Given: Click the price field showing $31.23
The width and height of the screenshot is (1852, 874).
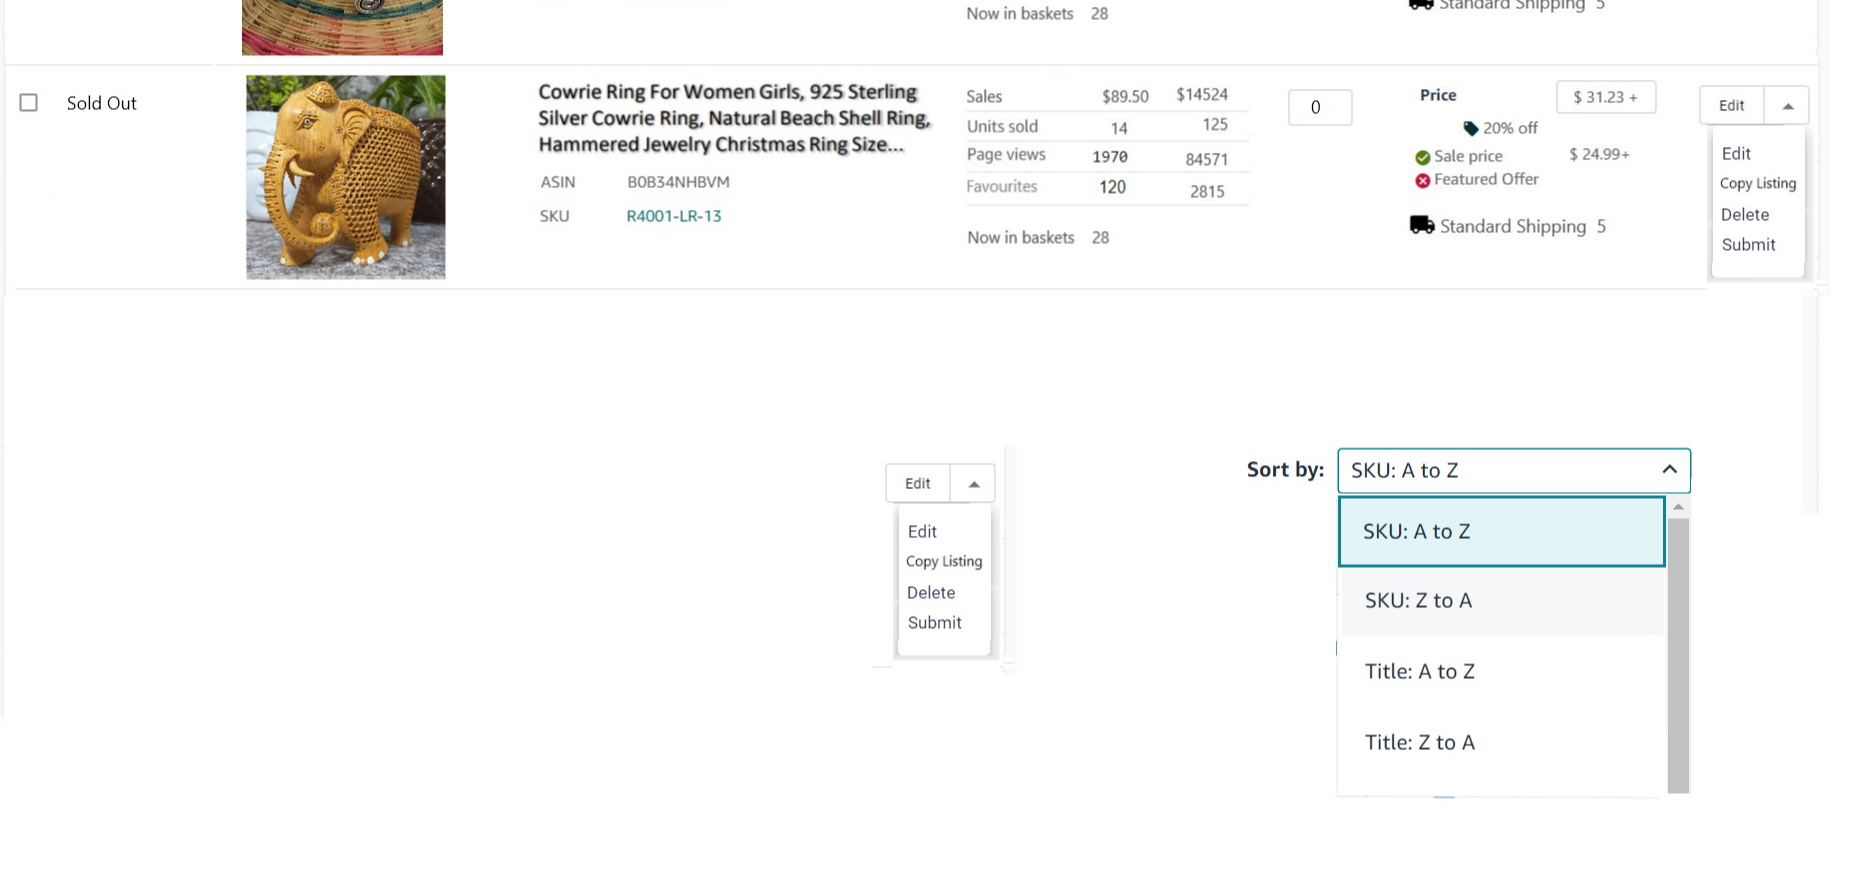Looking at the screenshot, I should point(1604,98).
